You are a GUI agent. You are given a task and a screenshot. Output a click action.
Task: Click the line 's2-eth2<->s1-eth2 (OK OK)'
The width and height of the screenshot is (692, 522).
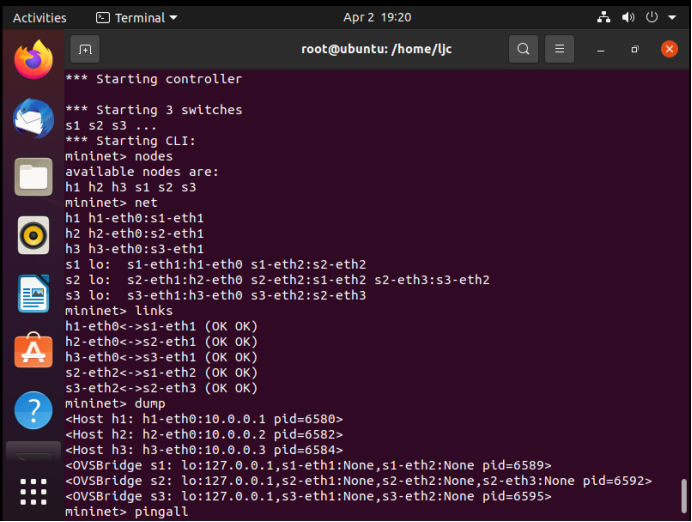(x=162, y=372)
